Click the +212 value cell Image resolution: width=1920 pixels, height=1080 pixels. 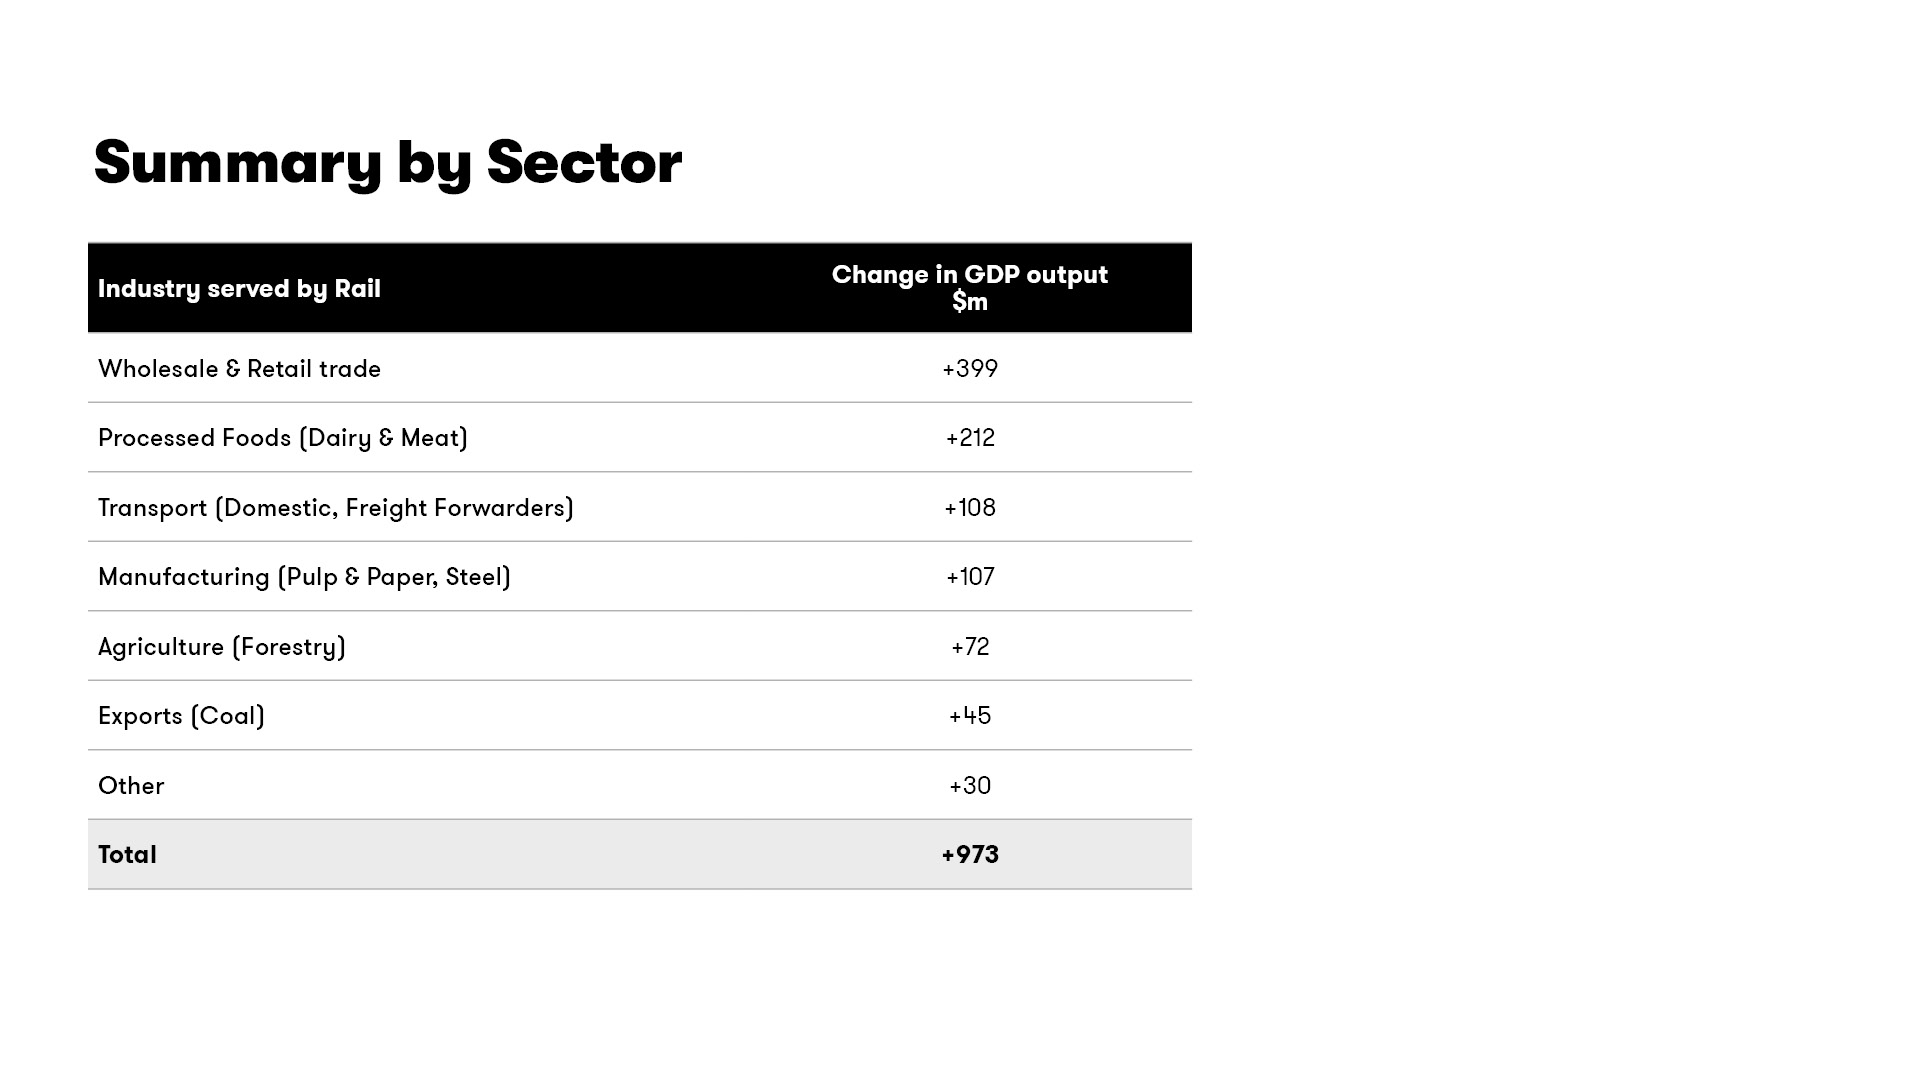pos(969,438)
